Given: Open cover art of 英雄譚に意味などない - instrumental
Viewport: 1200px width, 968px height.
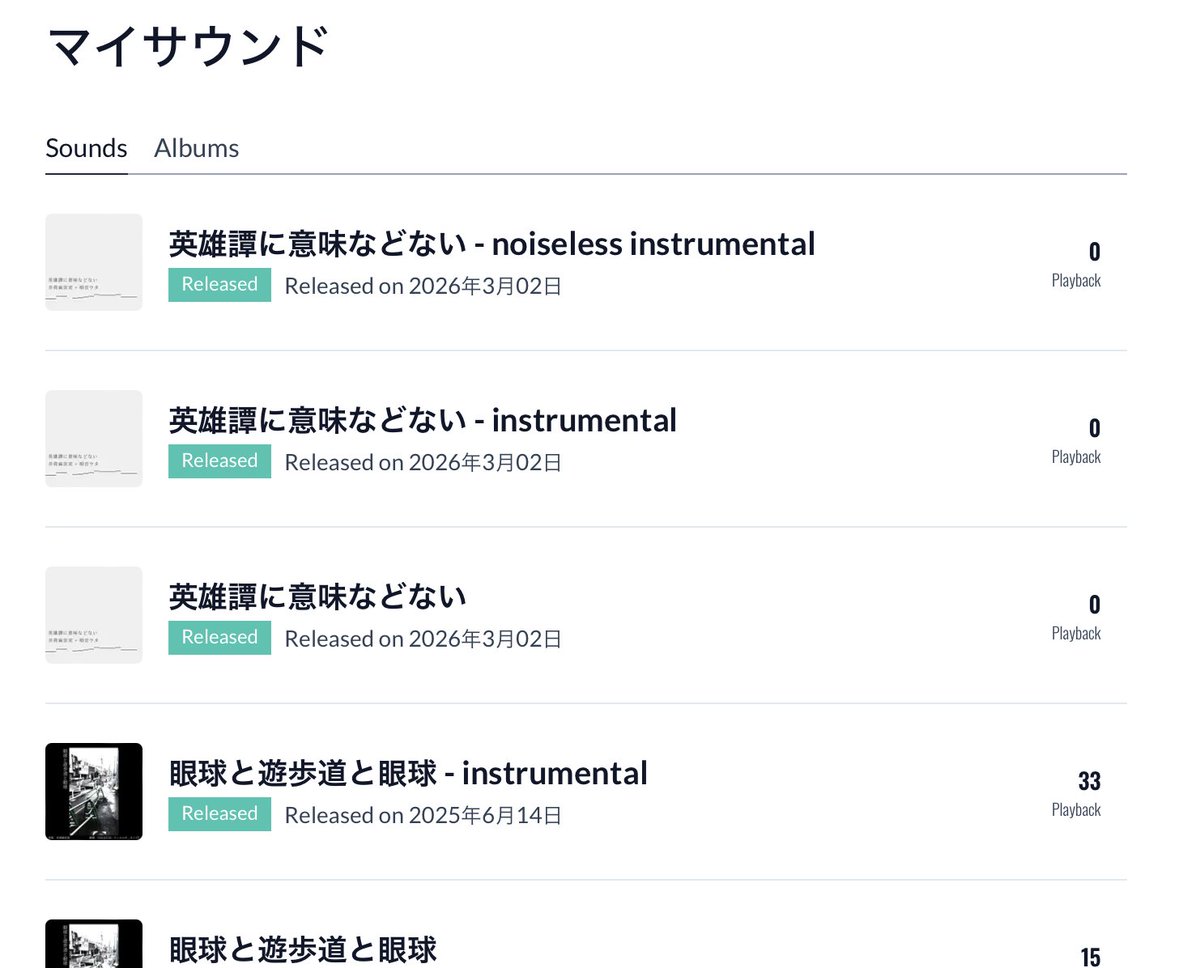Looking at the screenshot, I should pos(94,439).
